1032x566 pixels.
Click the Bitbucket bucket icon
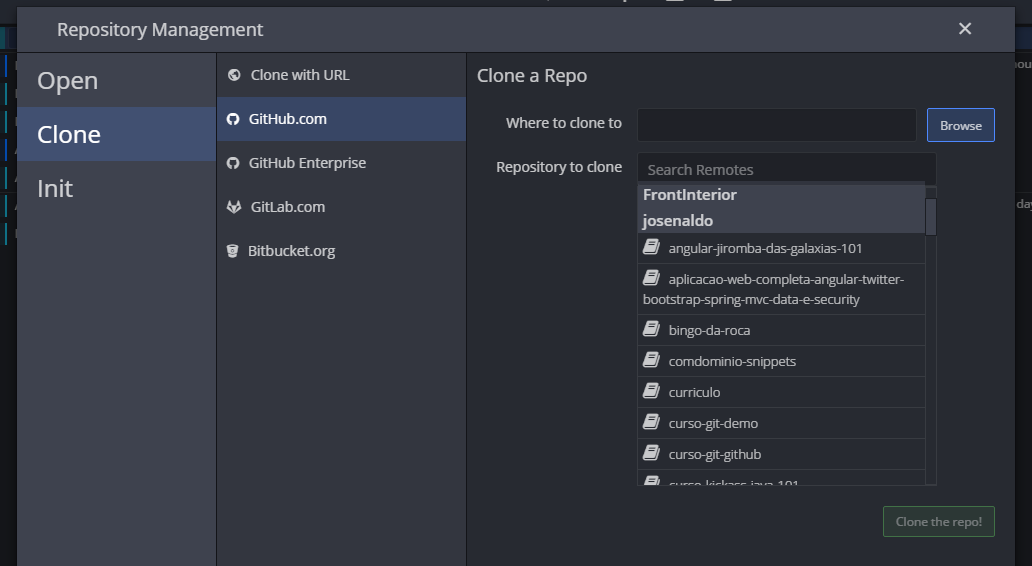pos(232,251)
